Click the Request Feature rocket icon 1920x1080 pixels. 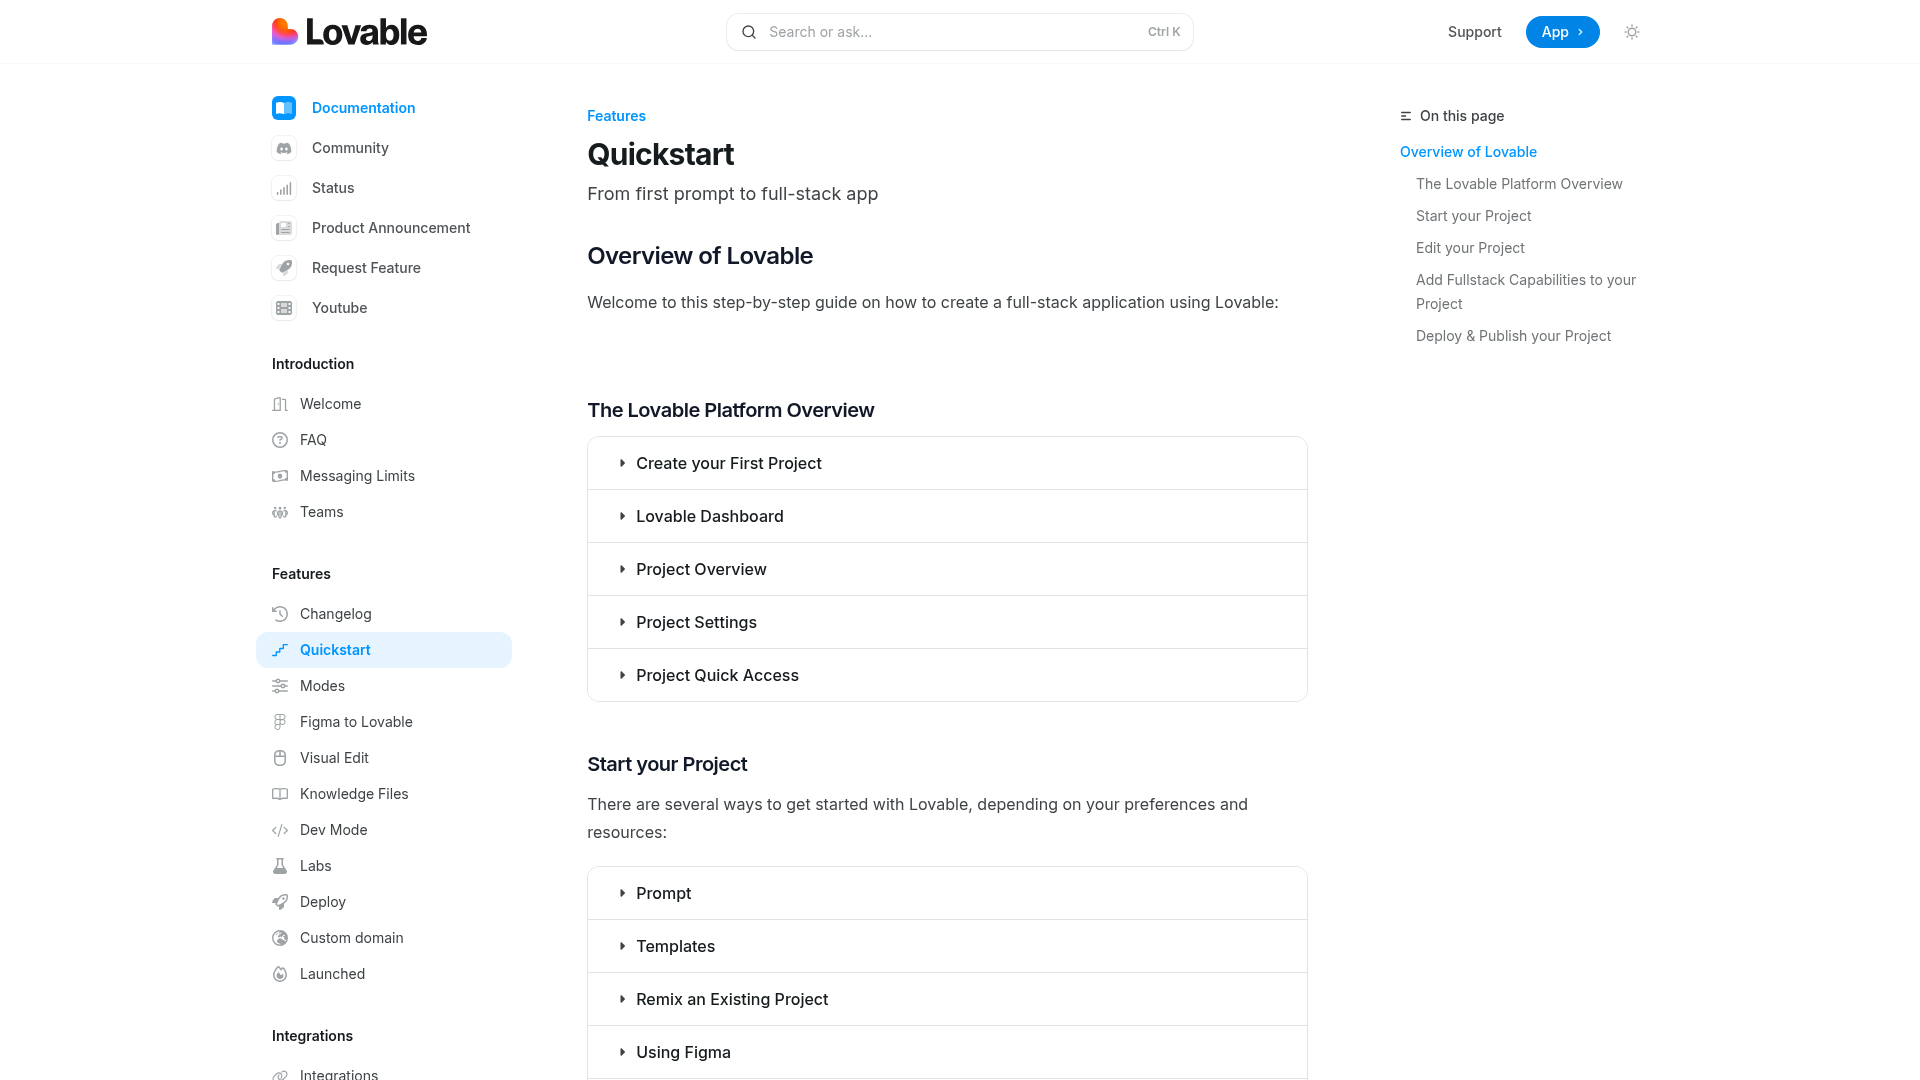[x=284, y=268]
